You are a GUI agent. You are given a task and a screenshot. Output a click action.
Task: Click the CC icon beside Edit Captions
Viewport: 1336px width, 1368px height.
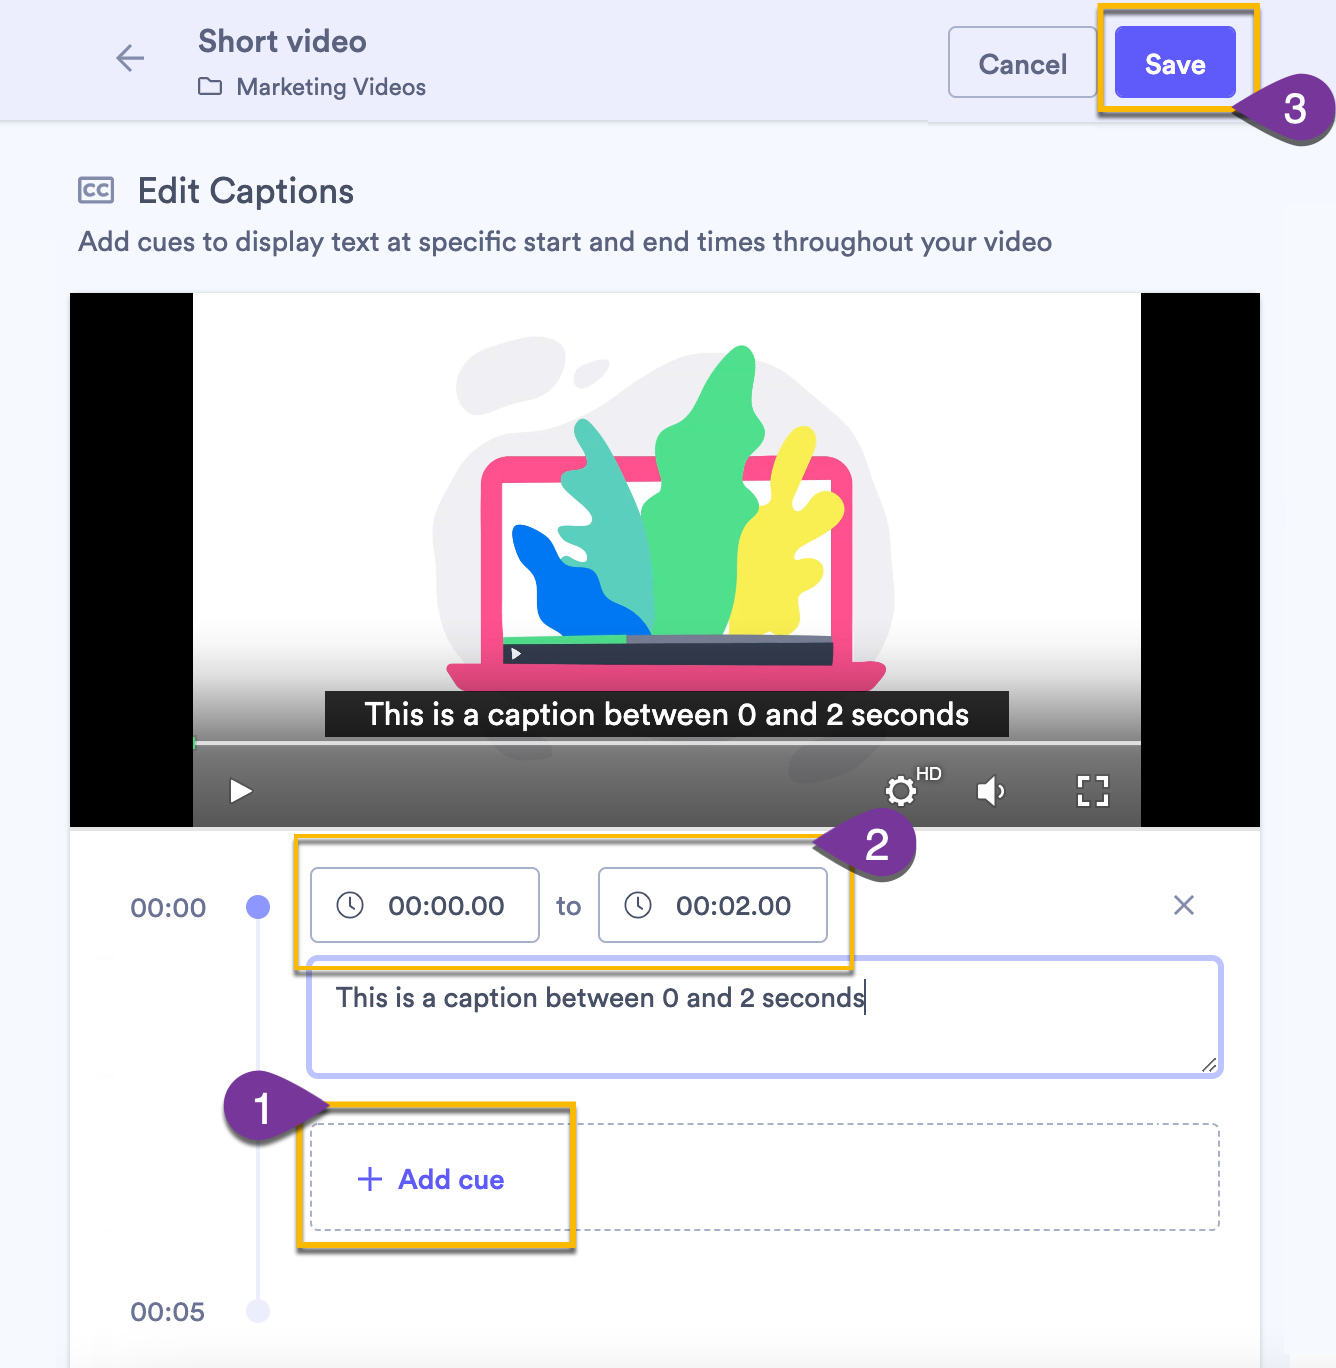coord(96,190)
